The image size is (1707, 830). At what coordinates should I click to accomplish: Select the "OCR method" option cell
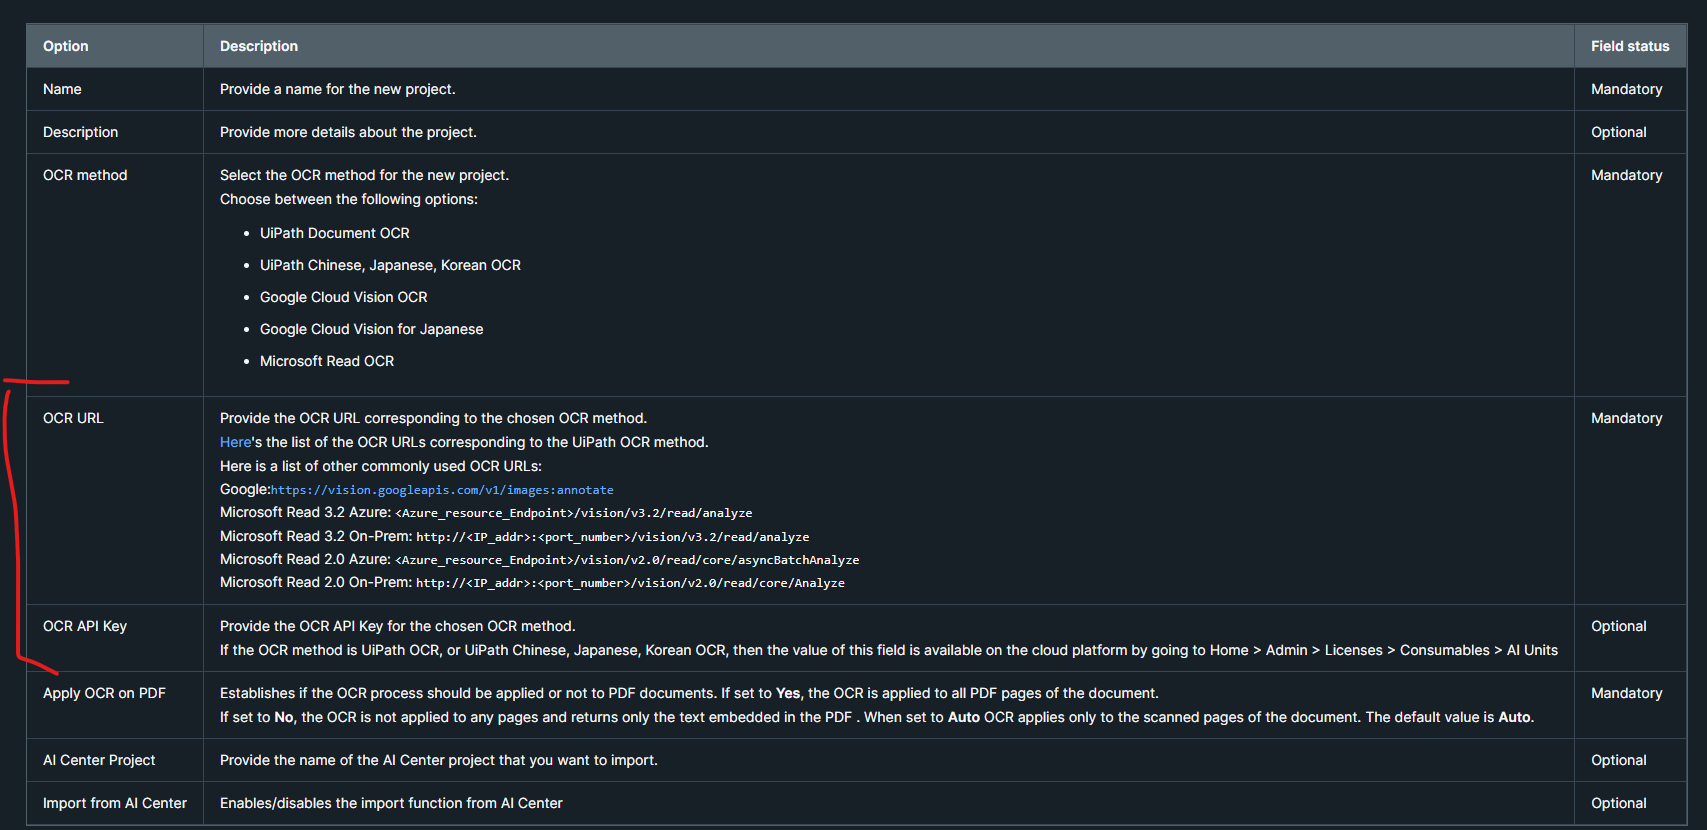pos(85,175)
